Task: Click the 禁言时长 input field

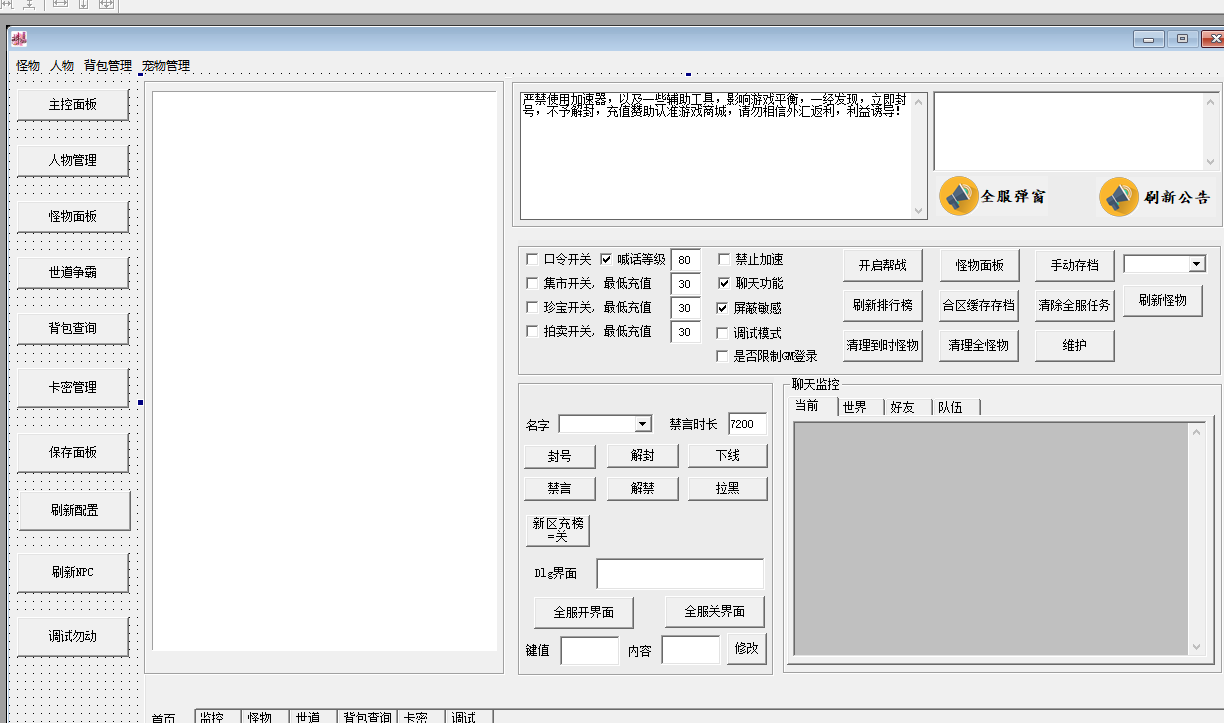Action: 747,424
